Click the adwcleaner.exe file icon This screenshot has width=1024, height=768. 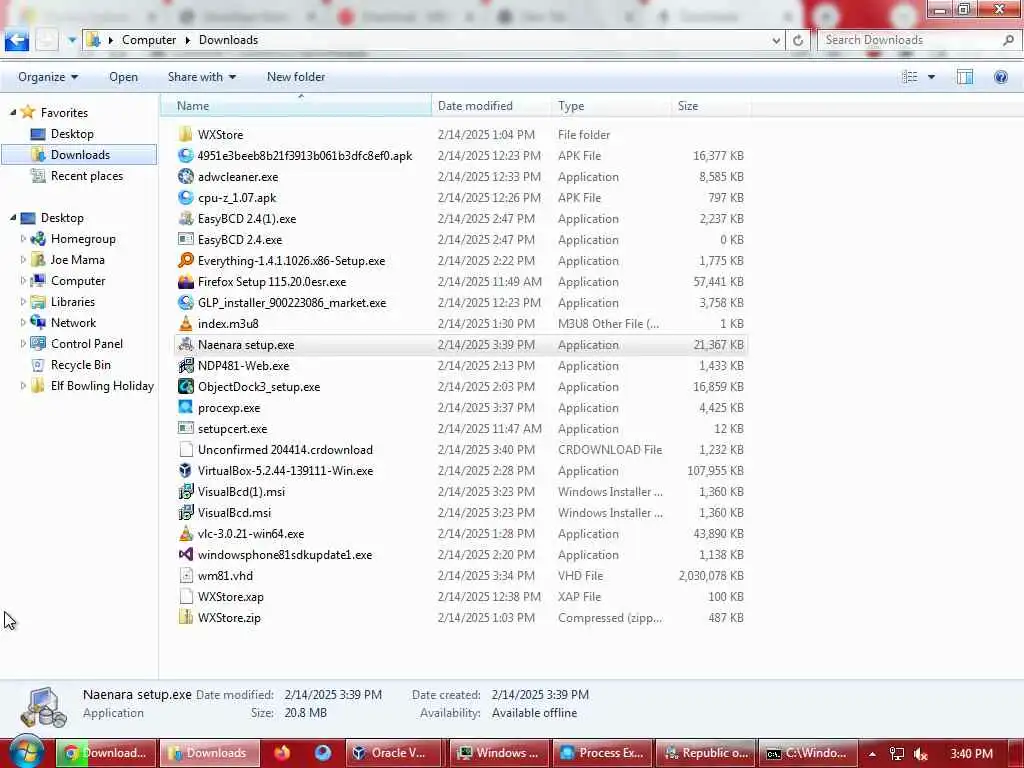pos(185,176)
